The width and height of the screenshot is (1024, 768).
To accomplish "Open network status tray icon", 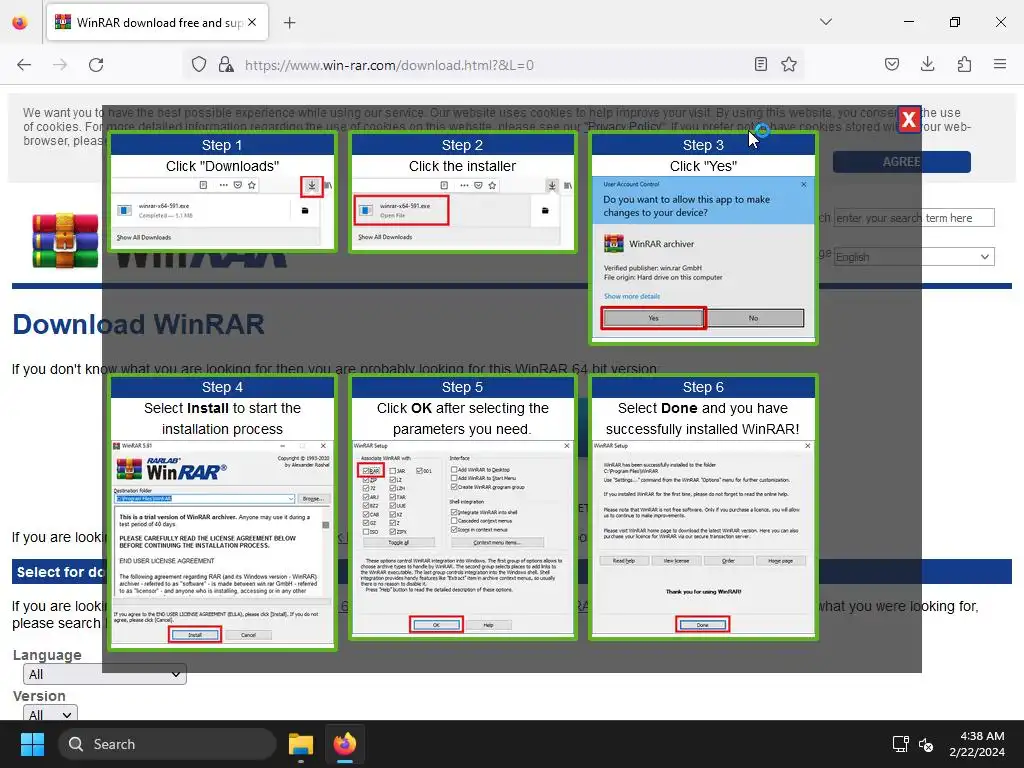I will (901, 744).
